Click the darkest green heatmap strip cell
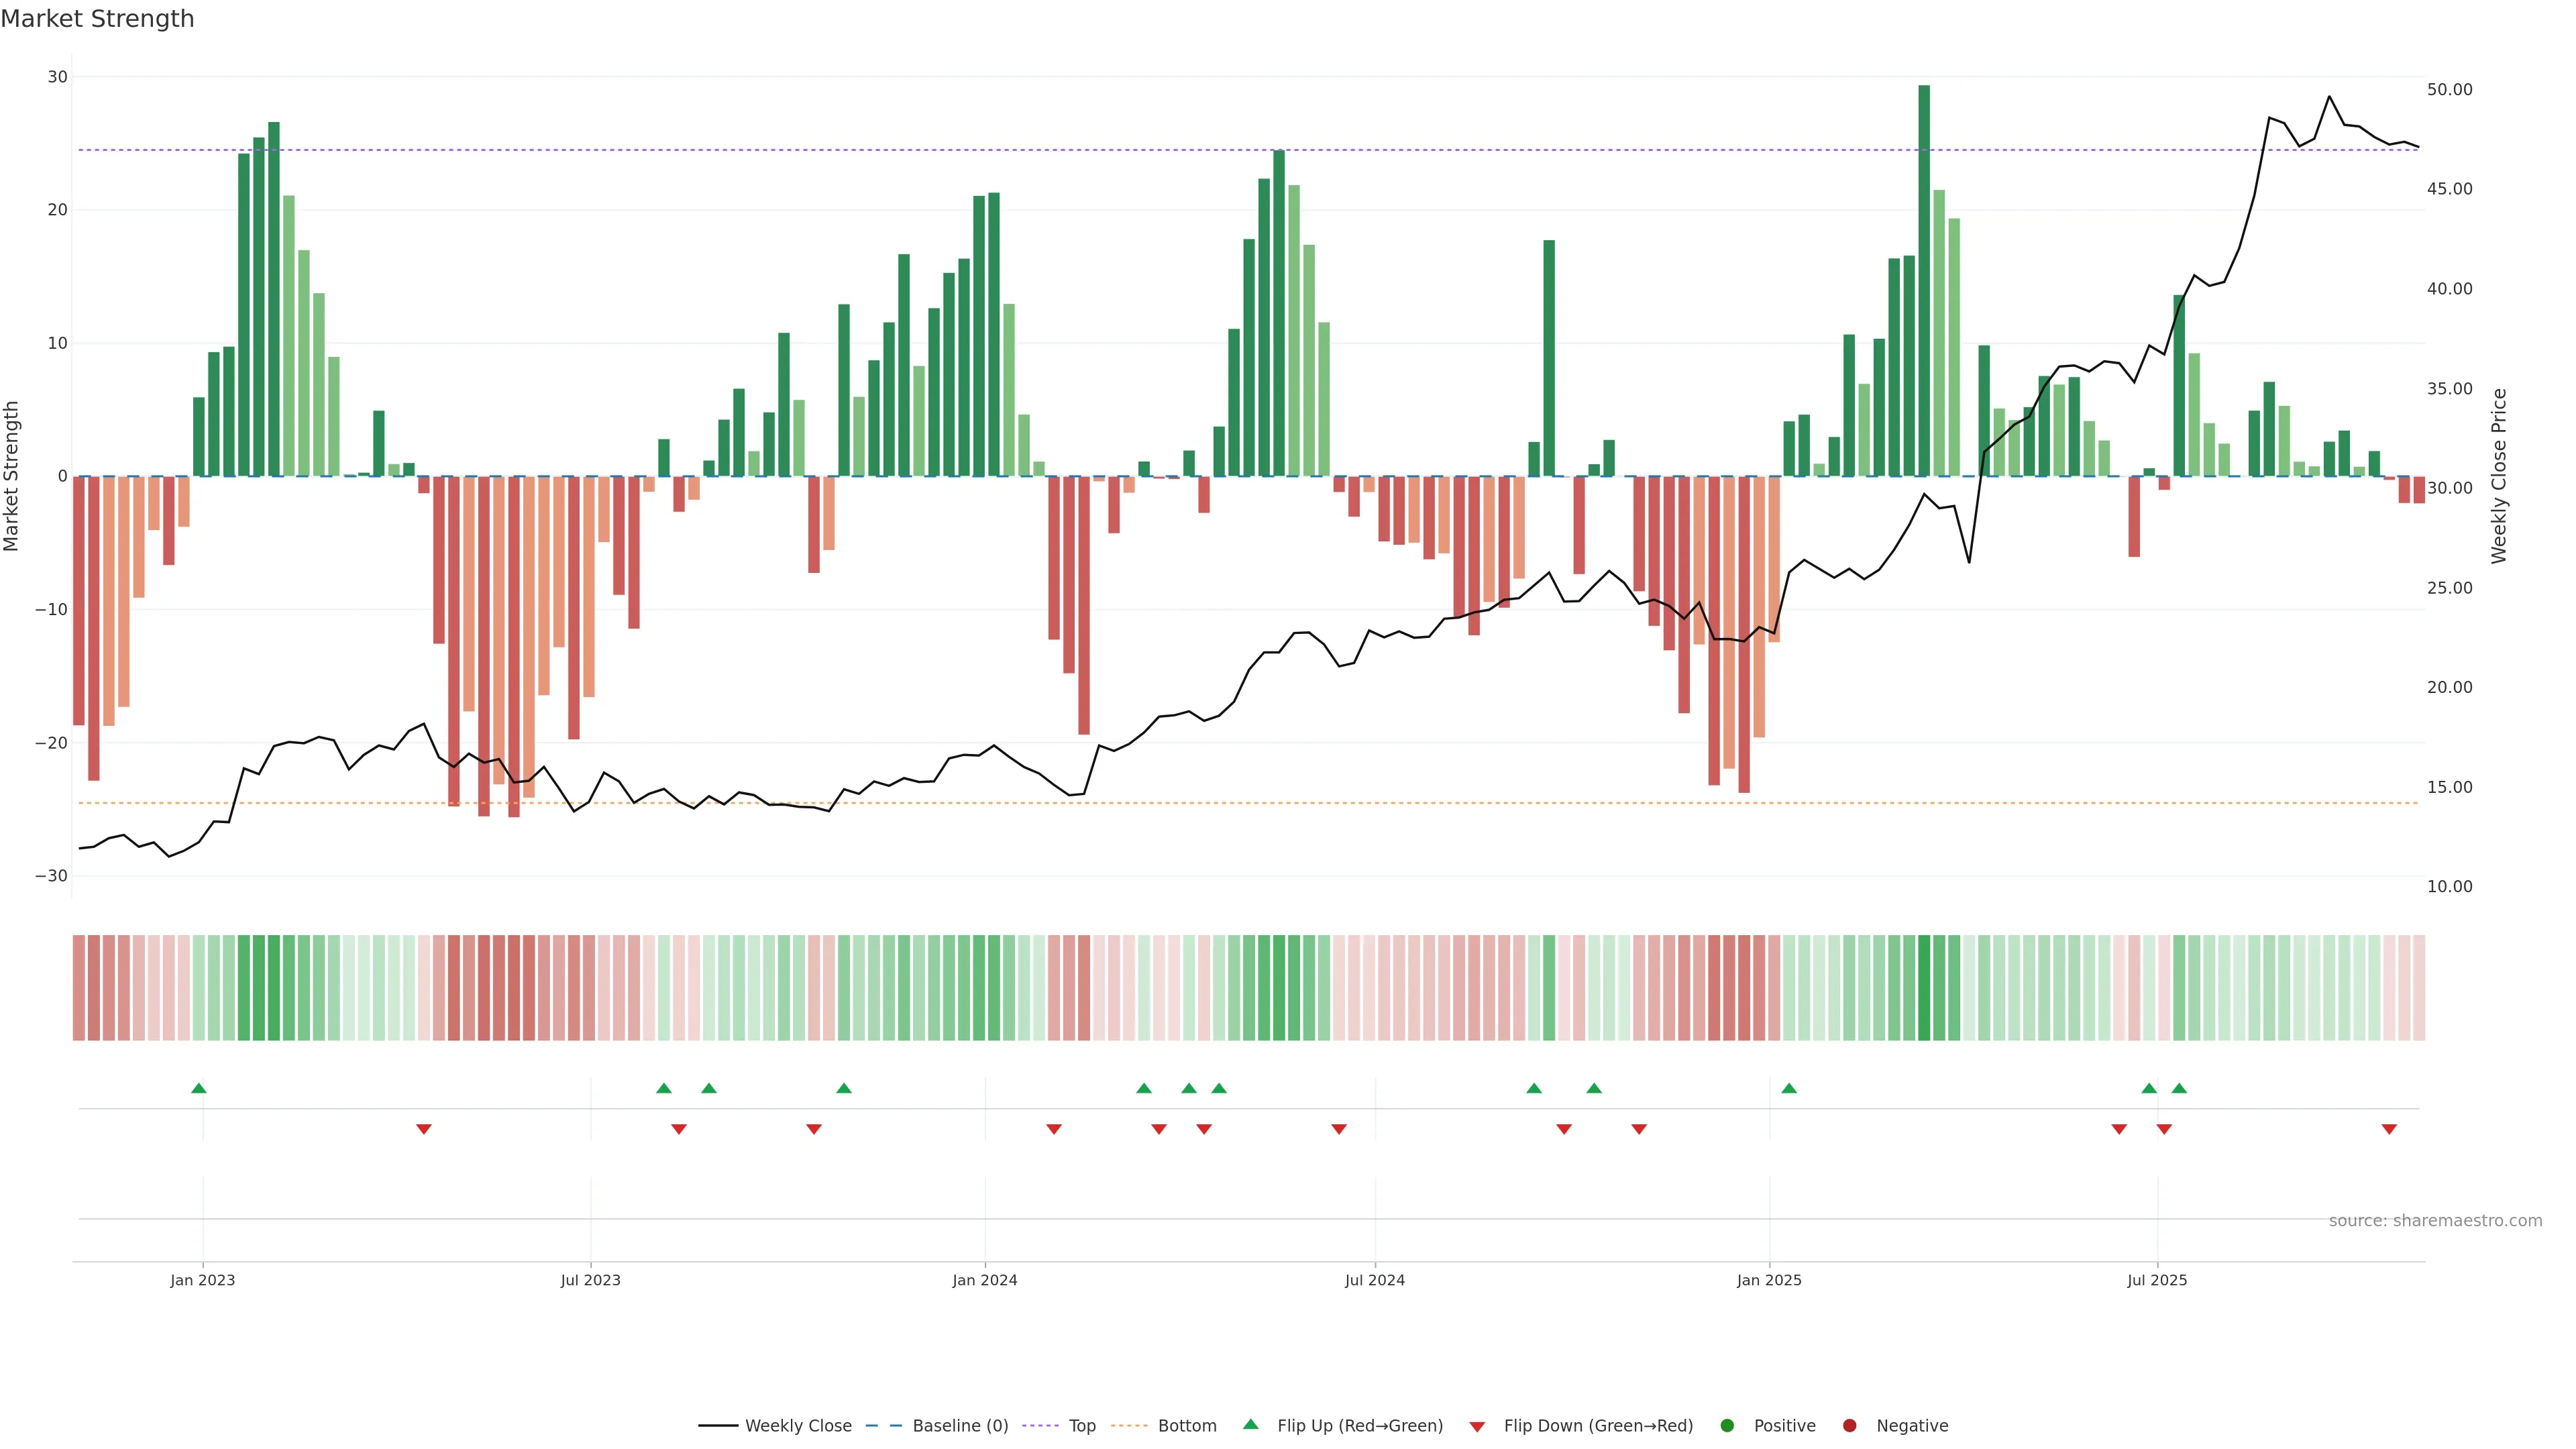The image size is (2576, 1449). 1924,988
